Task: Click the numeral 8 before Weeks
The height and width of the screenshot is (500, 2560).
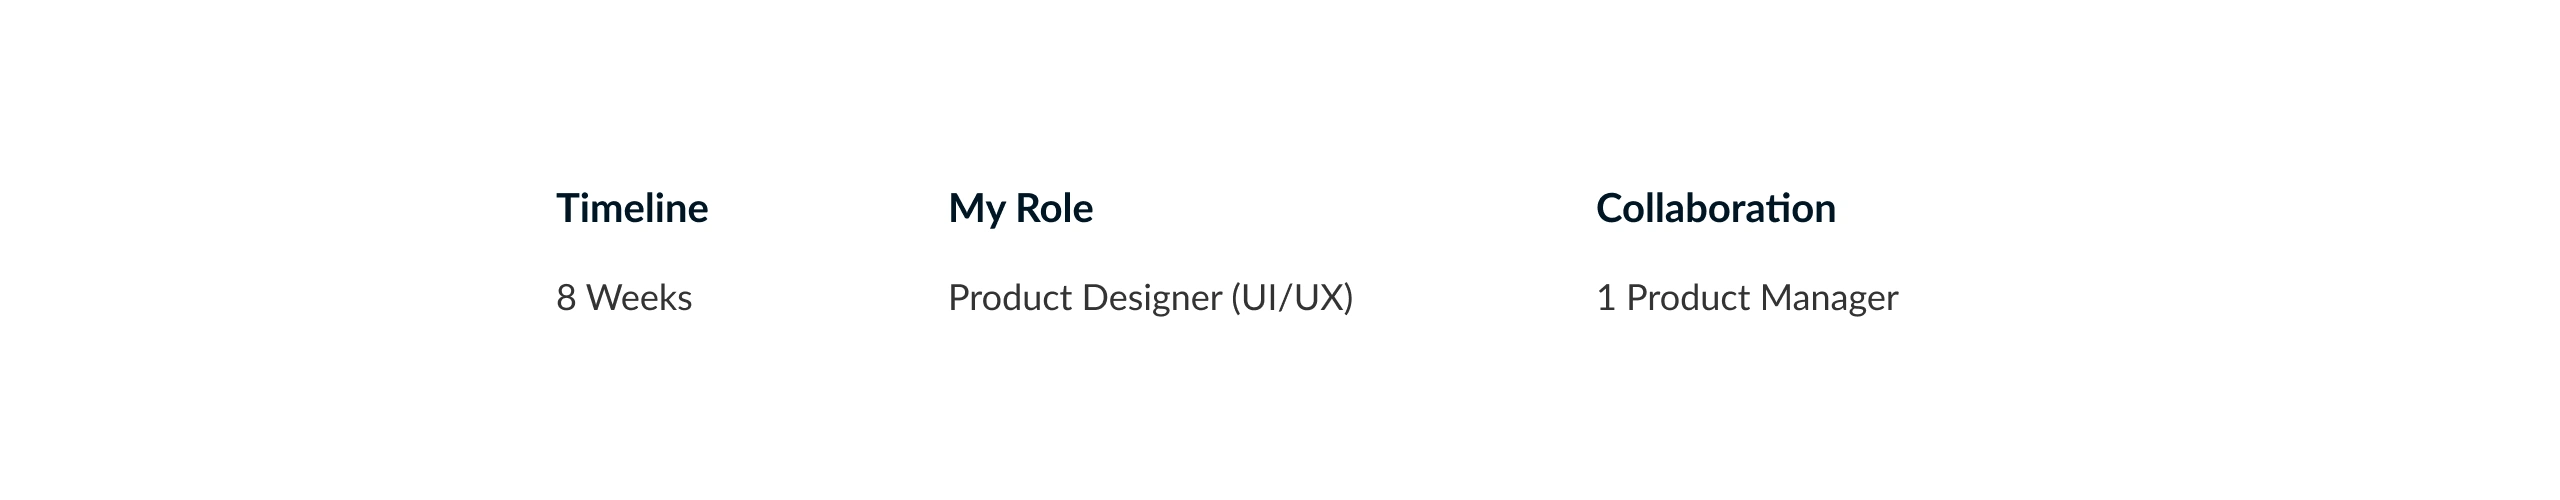Action: click(x=566, y=298)
